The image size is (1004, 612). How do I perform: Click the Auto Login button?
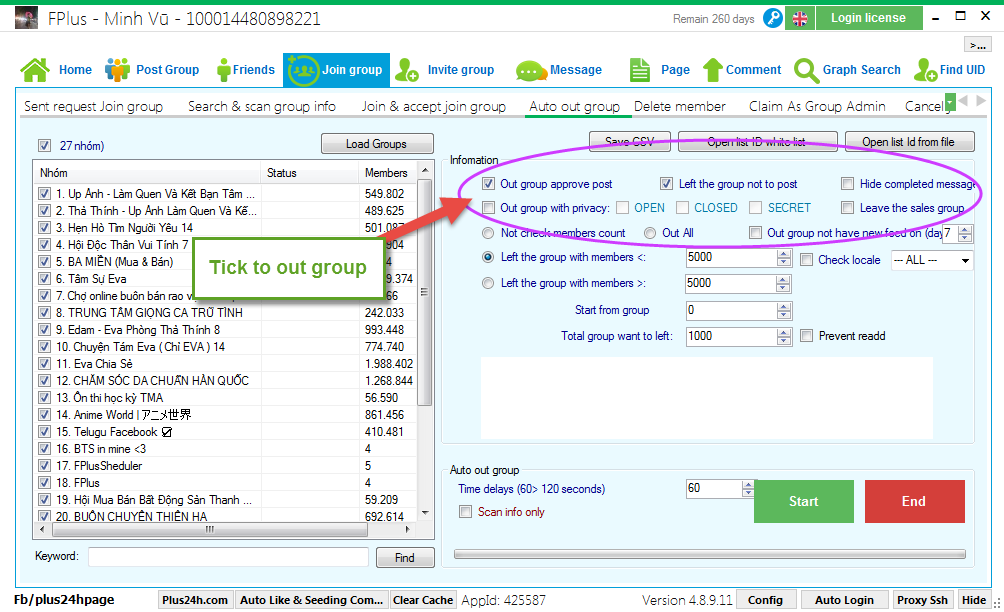pos(845,600)
